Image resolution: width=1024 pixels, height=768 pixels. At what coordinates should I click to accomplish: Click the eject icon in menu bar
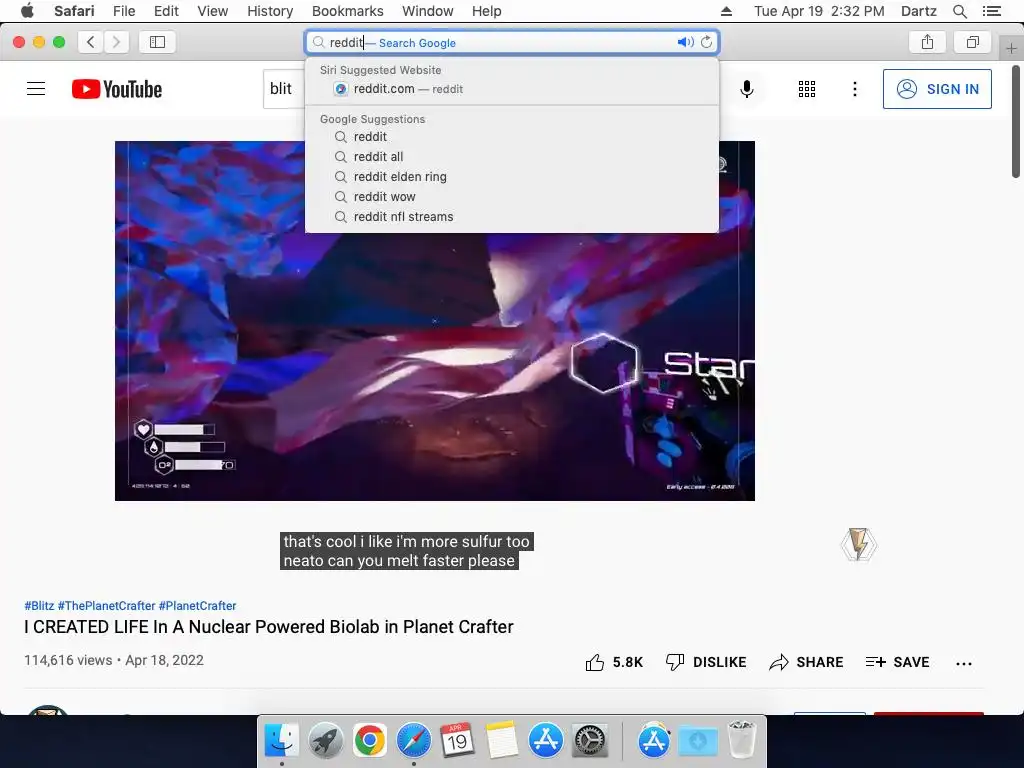pos(726,11)
